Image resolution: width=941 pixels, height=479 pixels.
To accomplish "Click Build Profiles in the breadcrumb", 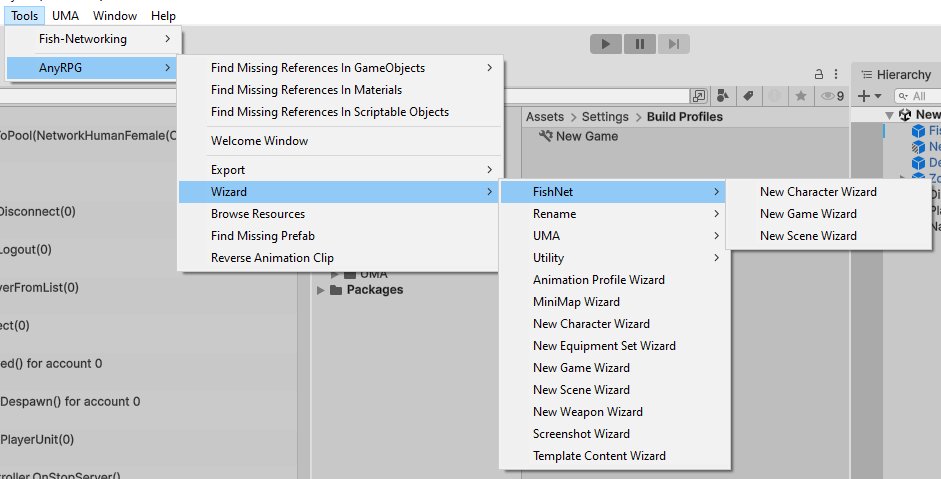I will 685,117.
